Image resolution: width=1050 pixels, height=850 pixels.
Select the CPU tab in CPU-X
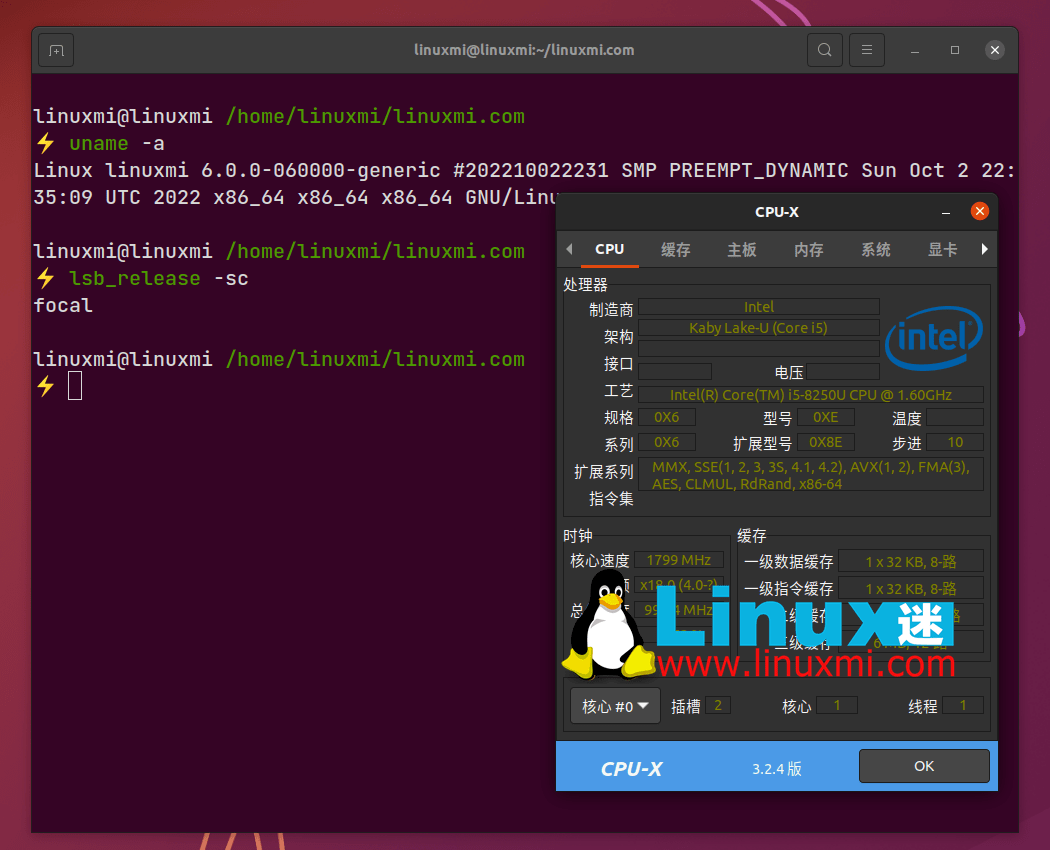[610, 249]
